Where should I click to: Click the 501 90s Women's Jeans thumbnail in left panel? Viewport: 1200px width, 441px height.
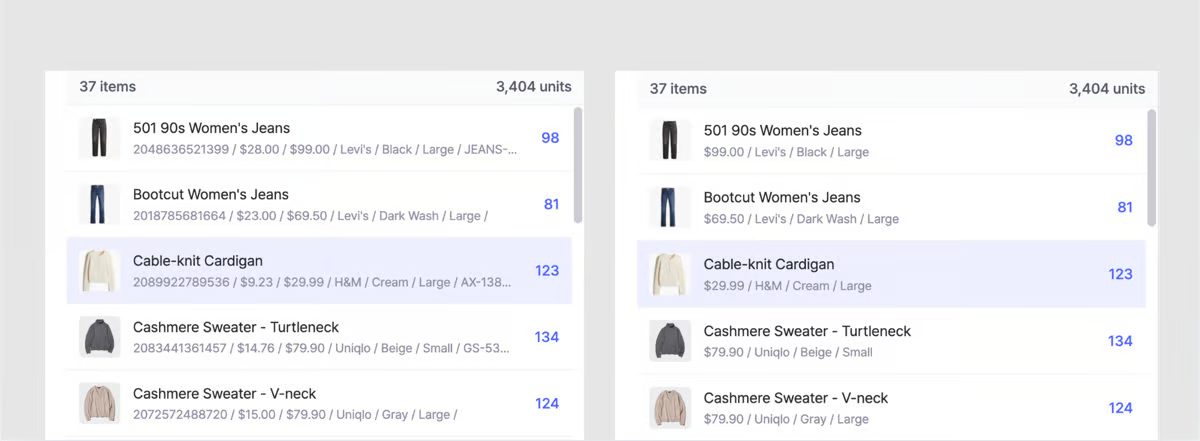click(x=99, y=138)
